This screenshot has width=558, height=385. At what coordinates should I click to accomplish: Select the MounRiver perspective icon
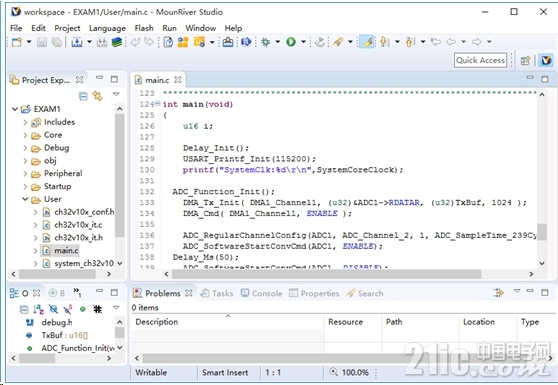(x=546, y=60)
